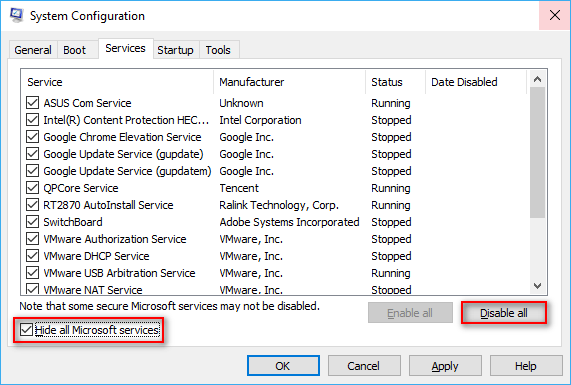
Task: Close the System Configuration window
Action: tap(555, 15)
